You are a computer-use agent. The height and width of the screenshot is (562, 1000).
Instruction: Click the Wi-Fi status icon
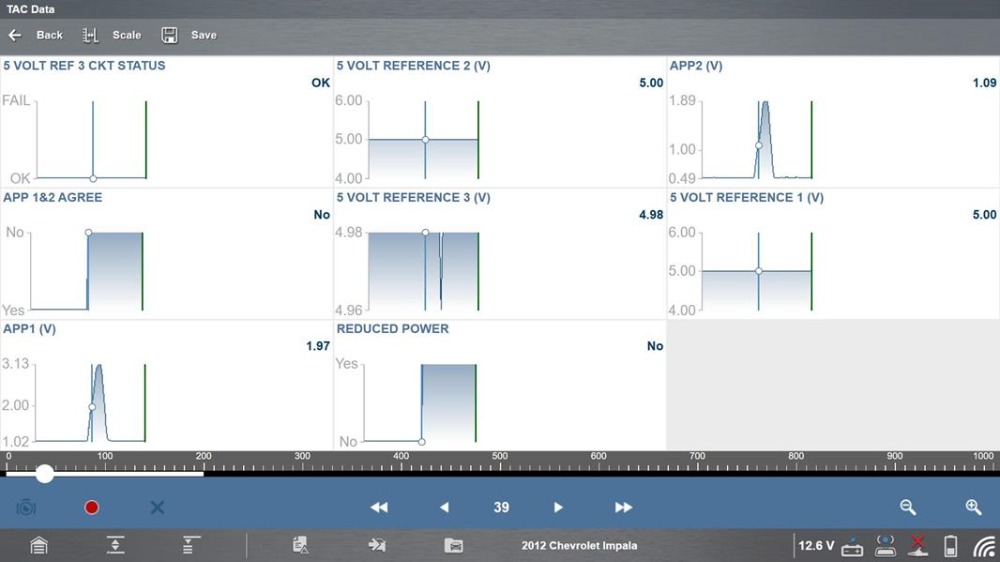[x=984, y=546]
